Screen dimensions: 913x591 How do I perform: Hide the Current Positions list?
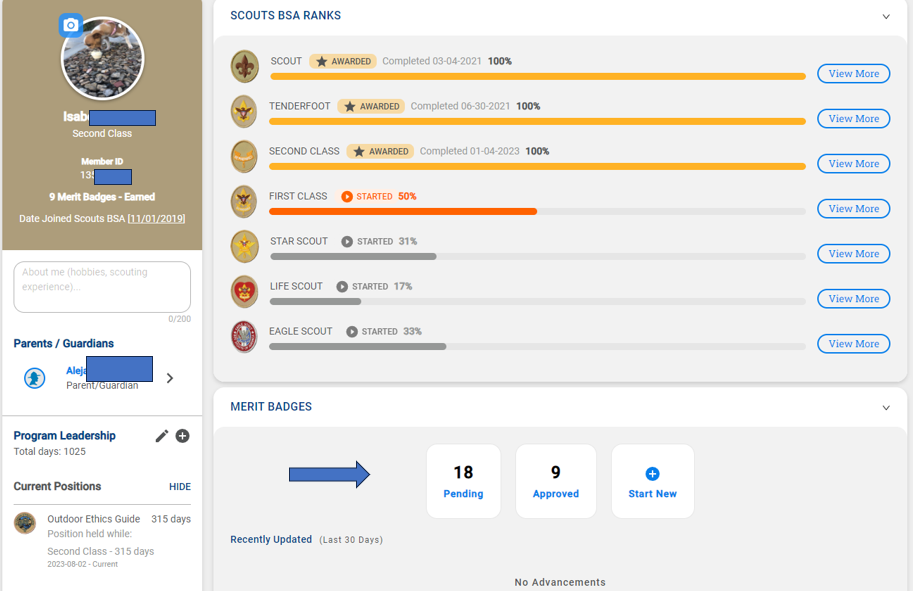coord(180,487)
